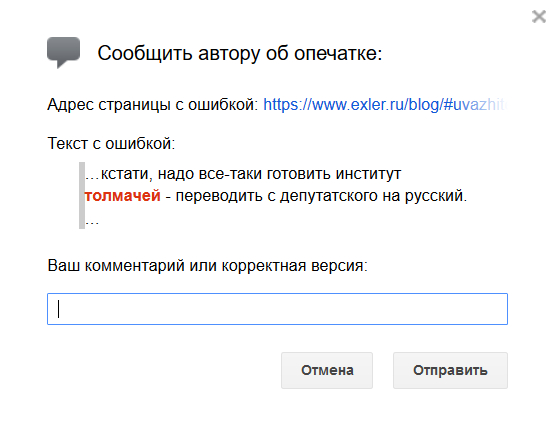The image size is (555, 421).
Task: Click the dialog title Сообщить автору об опечатке
Action: (240, 53)
